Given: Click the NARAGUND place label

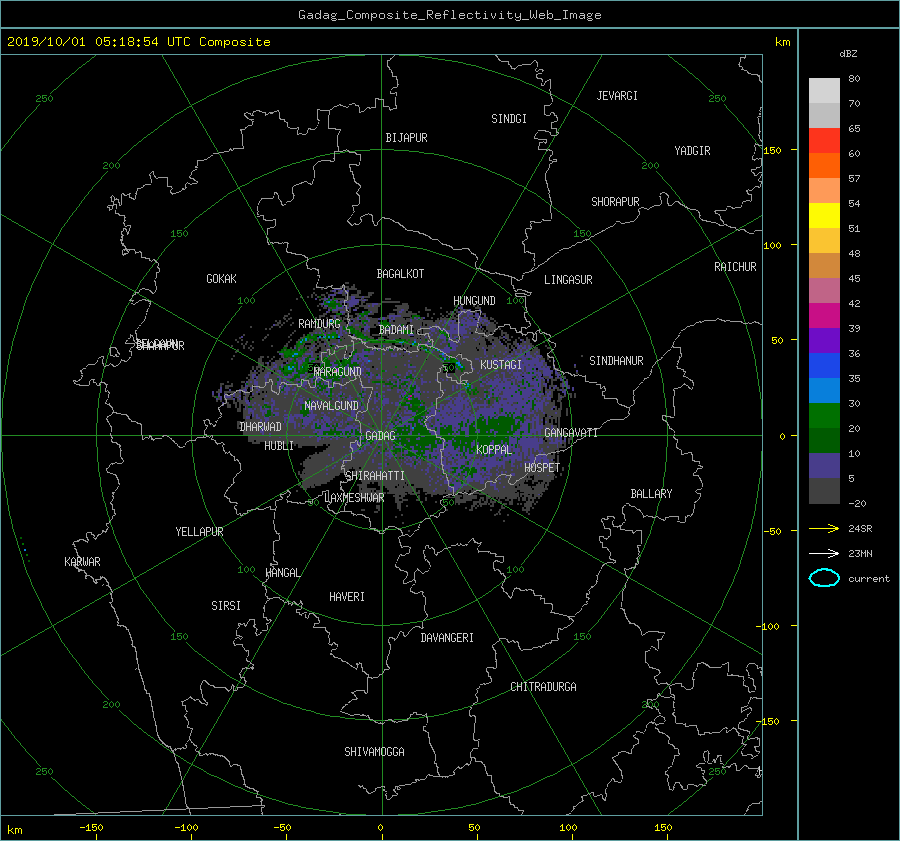Looking at the screenshot, I should [x=338, y=372].
